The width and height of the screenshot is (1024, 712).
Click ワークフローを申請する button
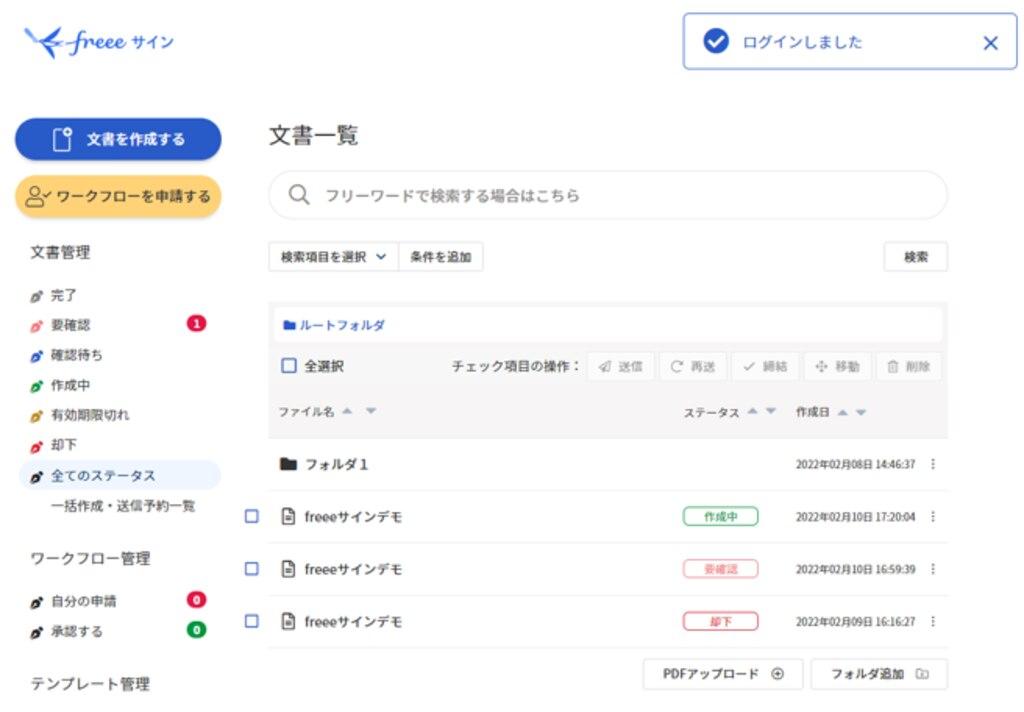tap(118, 196)
